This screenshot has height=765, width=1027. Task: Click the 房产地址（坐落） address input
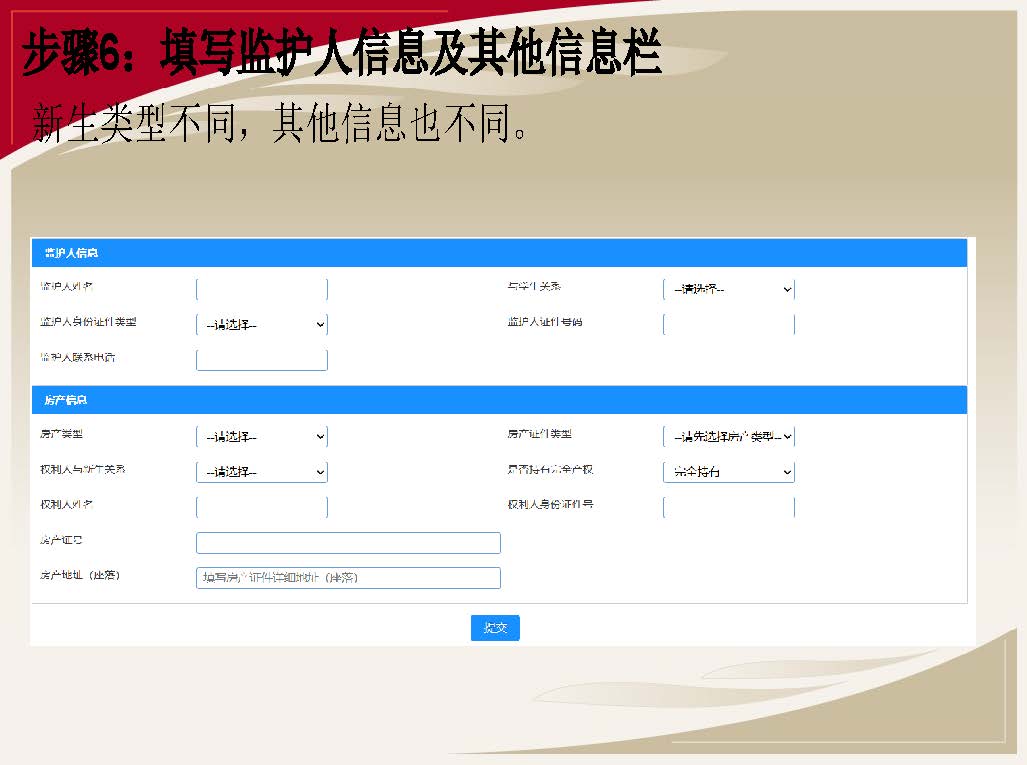(348, 578)
